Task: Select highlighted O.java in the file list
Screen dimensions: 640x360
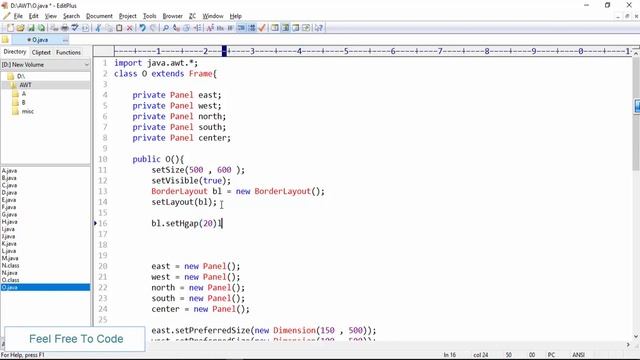Action: point(45,287)
